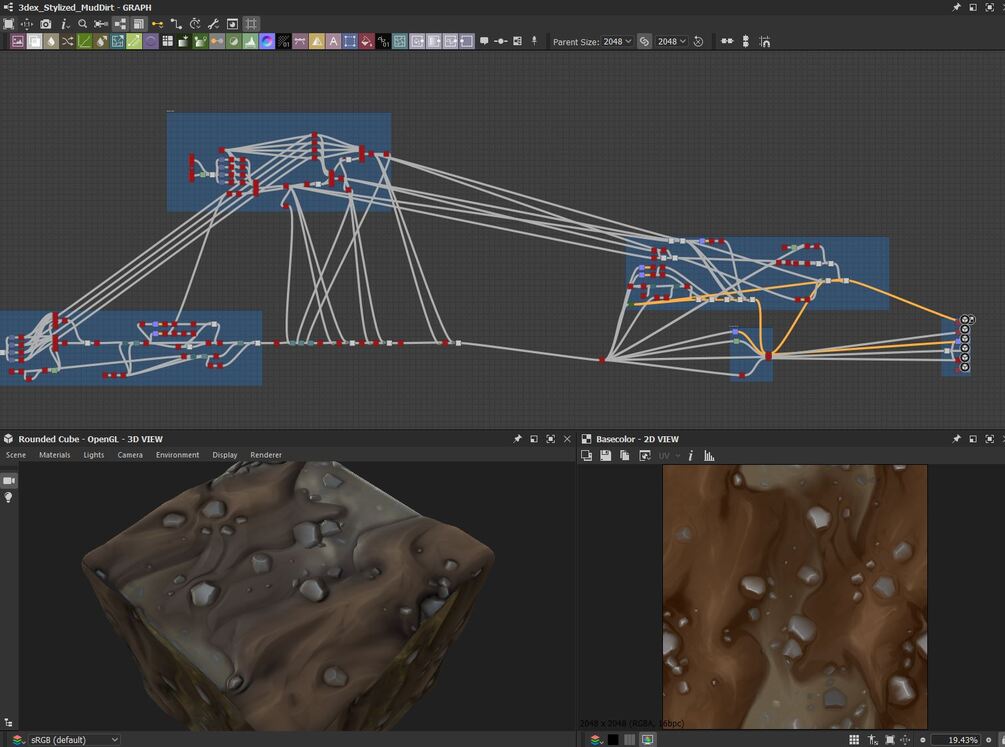Image resolution: width=1005 pixels, height=747 pixels.
Task: Open the Environment menu in 3D view
Action: click(x=177, y=455)
